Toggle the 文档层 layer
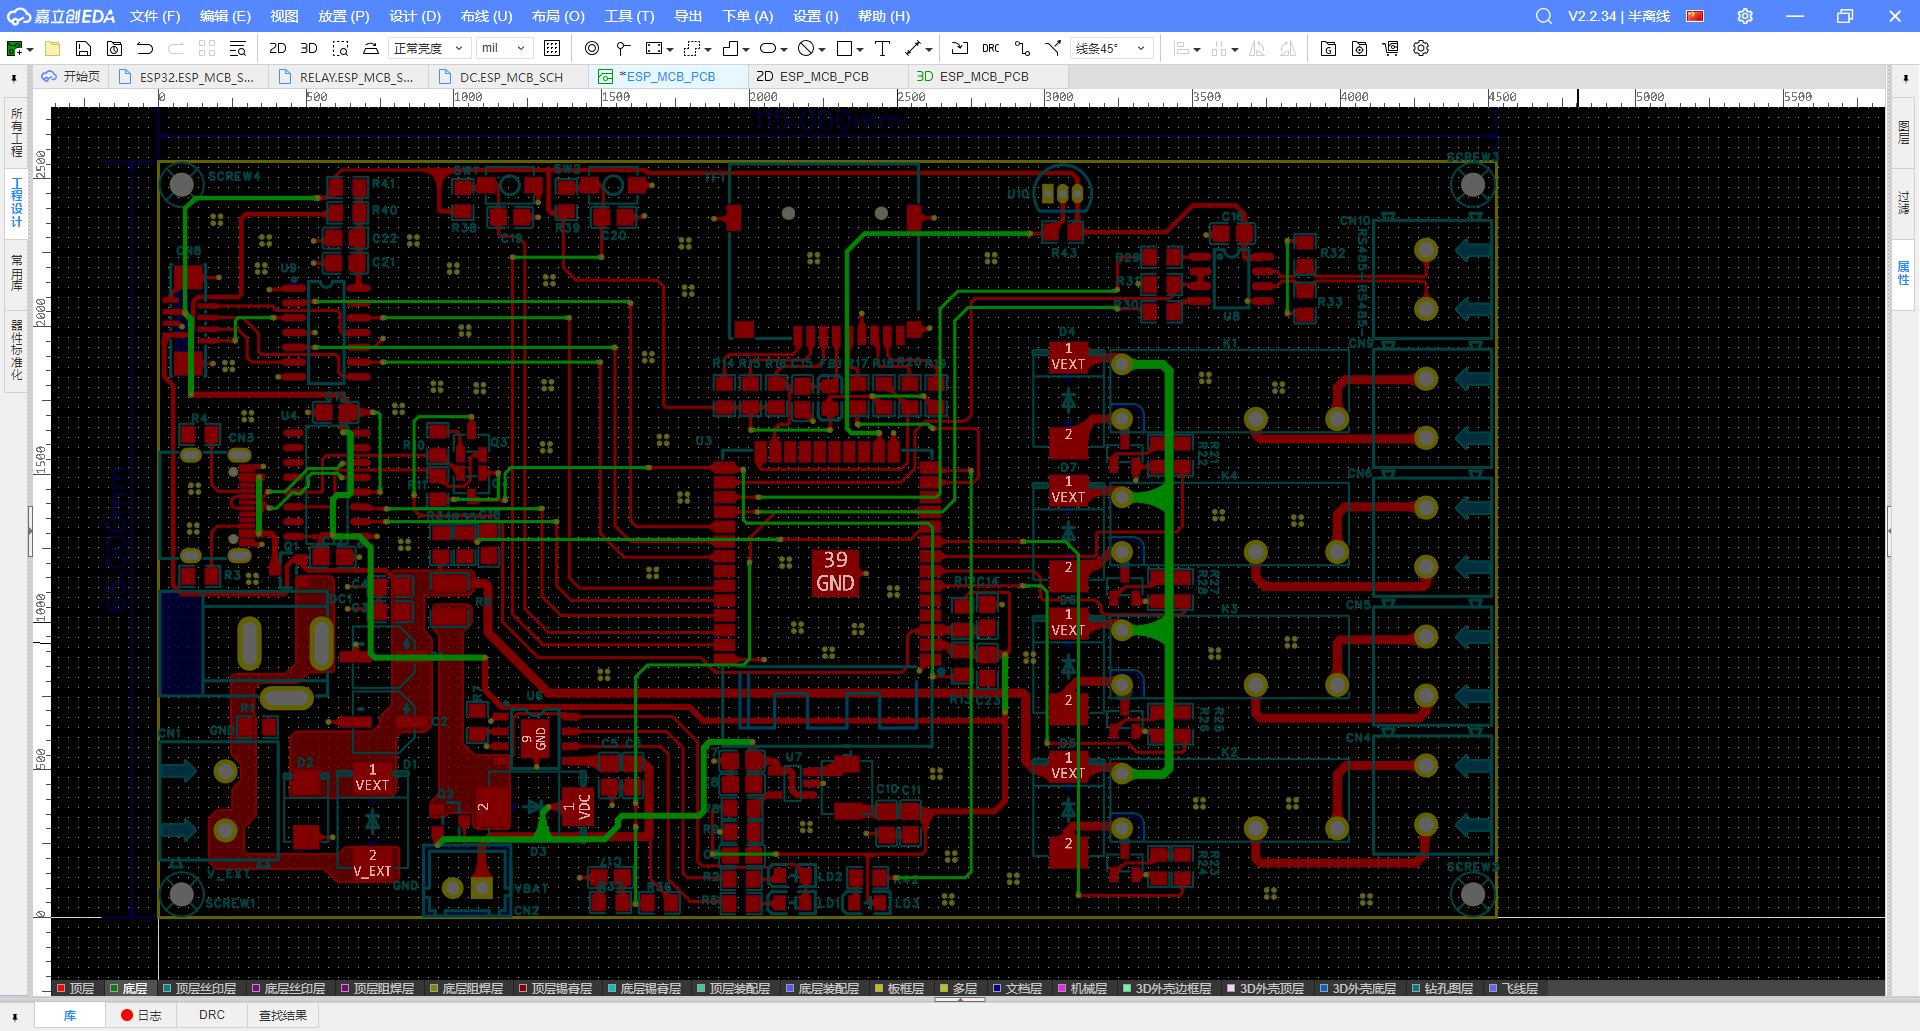The image size is (1920, 1031). click(1017, 988)
